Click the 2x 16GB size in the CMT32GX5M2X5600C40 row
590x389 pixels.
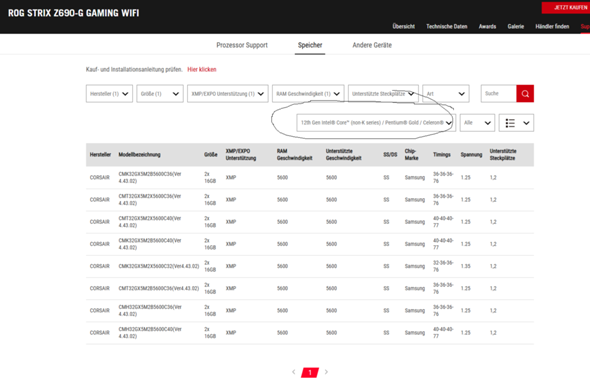pyautogui.click(x=210, y=222)
